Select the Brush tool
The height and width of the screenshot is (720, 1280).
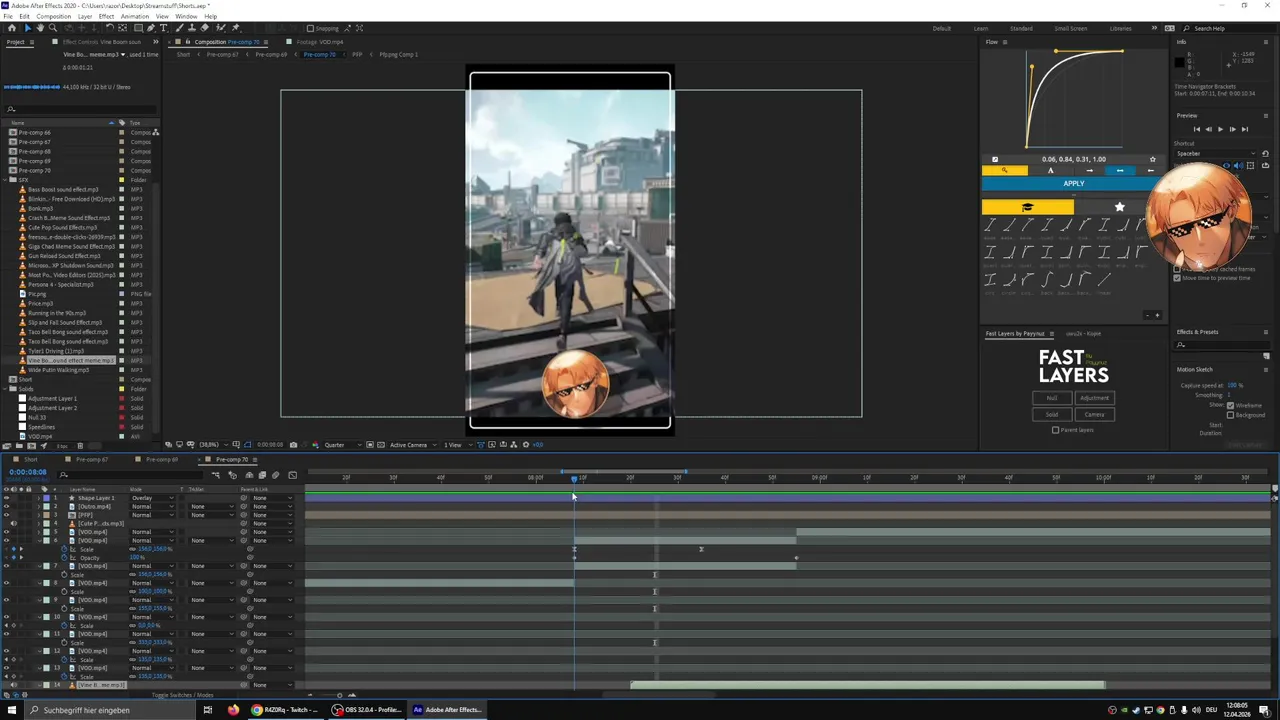point(179,28)
